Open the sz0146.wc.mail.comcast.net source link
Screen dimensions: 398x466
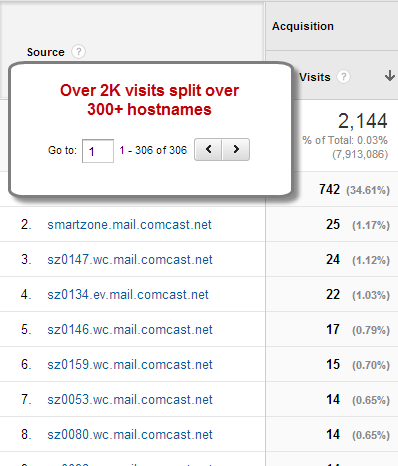coord(130,330)
